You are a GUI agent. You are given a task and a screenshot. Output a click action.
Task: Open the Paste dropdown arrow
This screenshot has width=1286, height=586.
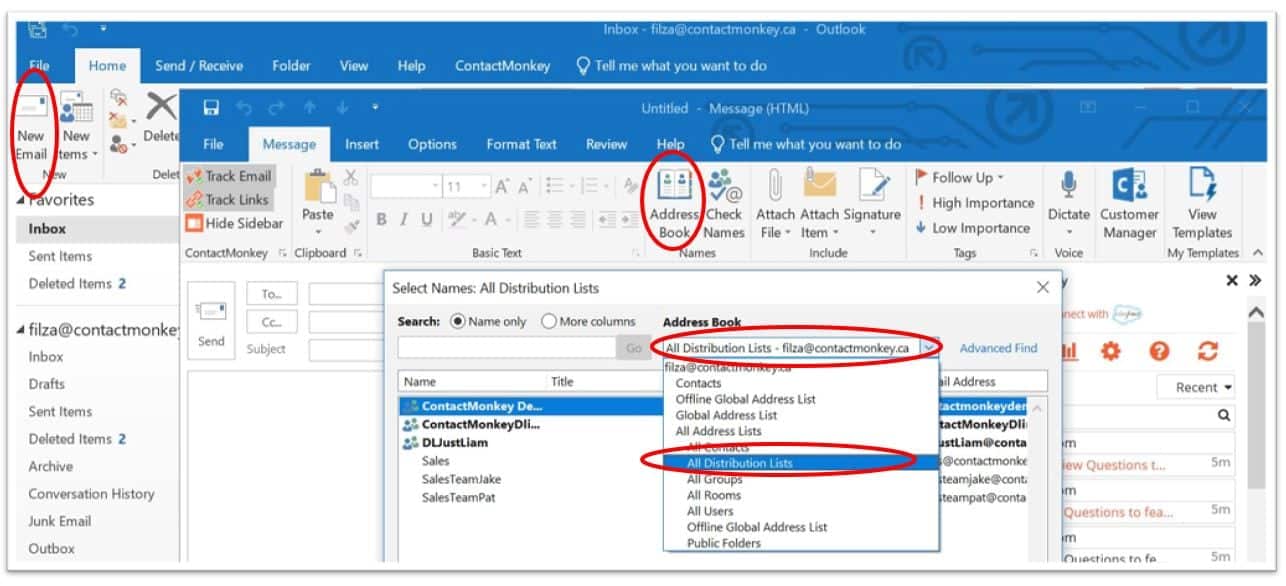318,231
